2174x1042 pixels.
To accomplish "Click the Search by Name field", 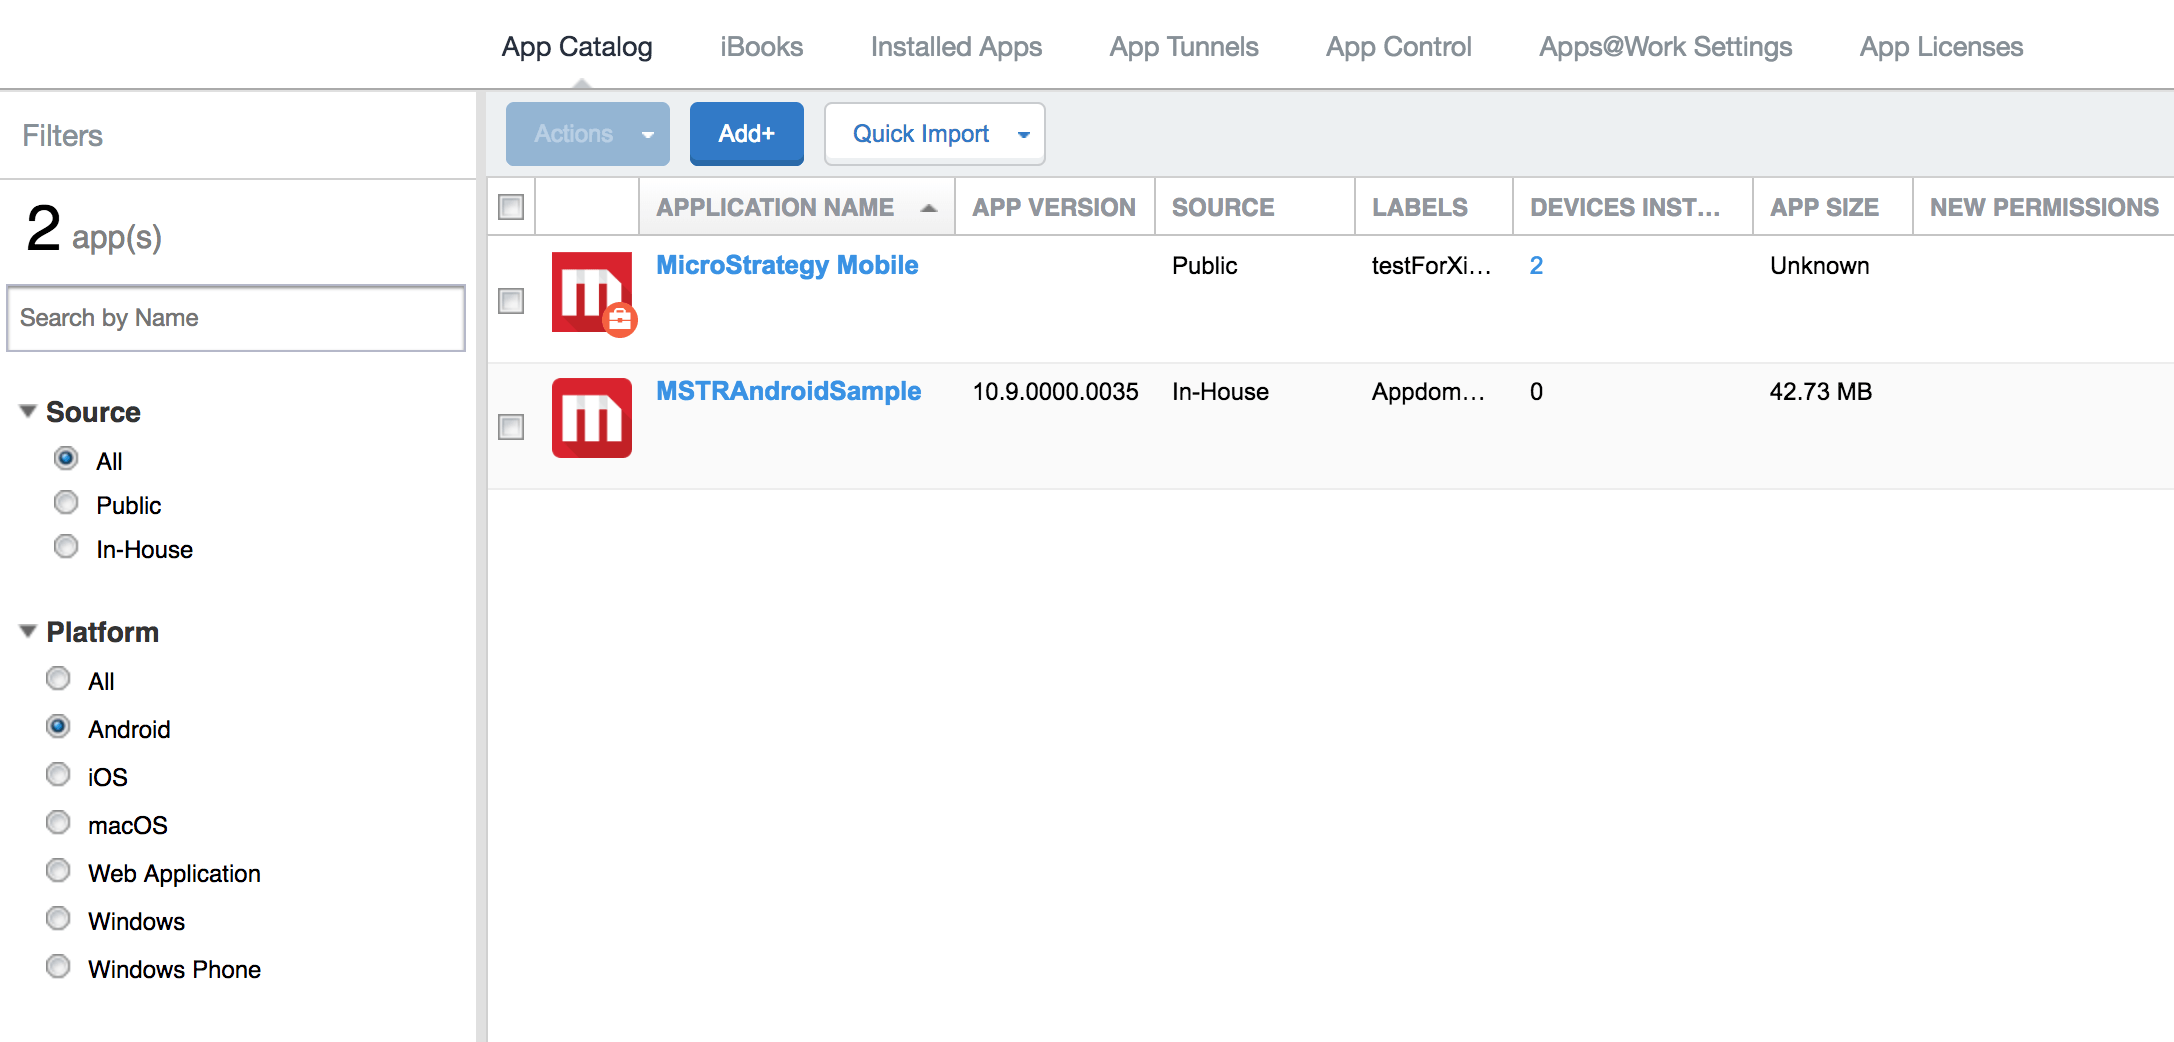I will click(x=236, y=318).
